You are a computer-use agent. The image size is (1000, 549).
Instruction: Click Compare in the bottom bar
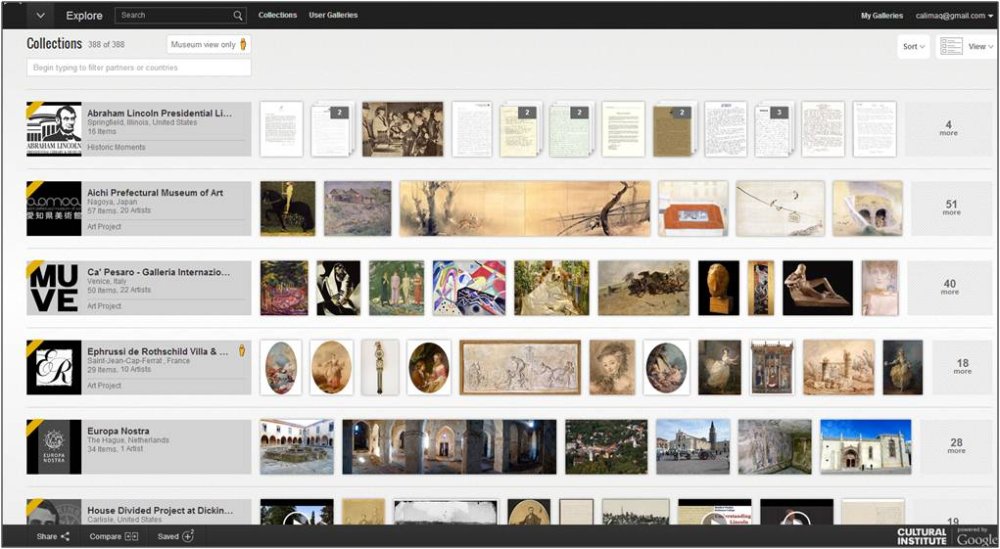tap(105, 537)
